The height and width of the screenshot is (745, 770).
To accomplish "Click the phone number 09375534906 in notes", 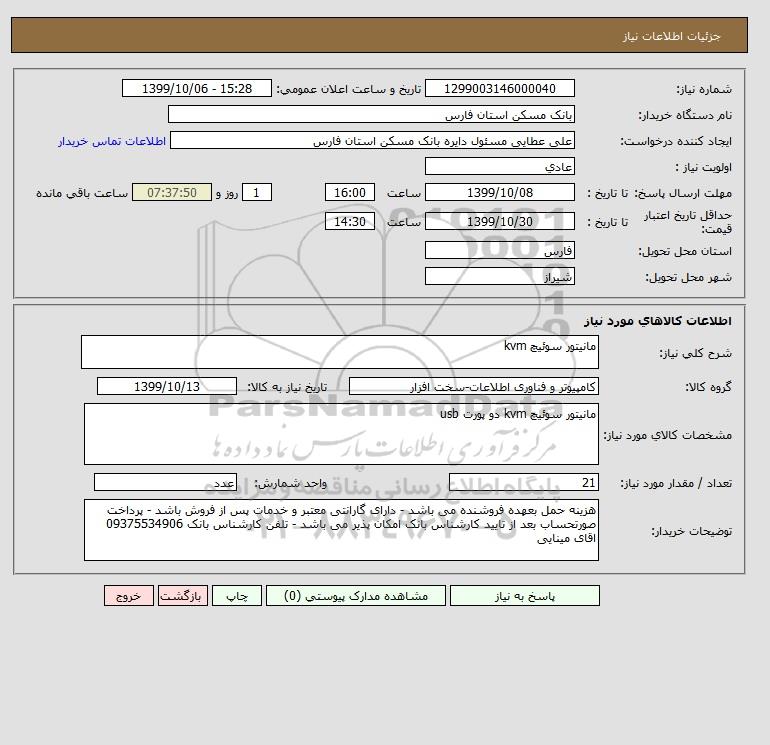I will coord(144,524).
